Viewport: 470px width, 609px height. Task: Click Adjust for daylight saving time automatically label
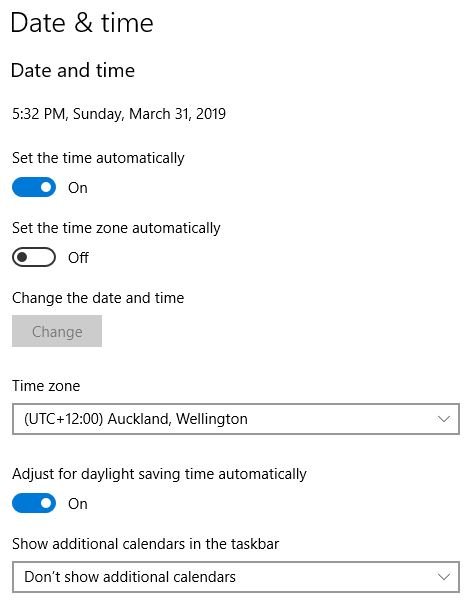(x=159, y=474)
